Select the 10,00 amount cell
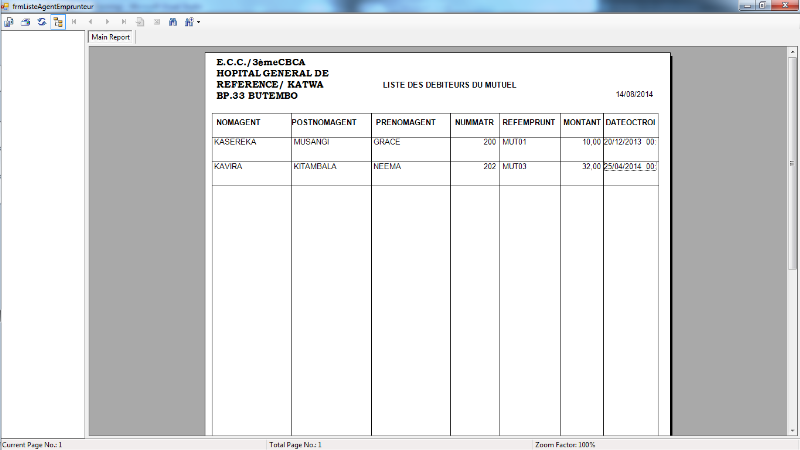800x450 pixels. [592, 142]
